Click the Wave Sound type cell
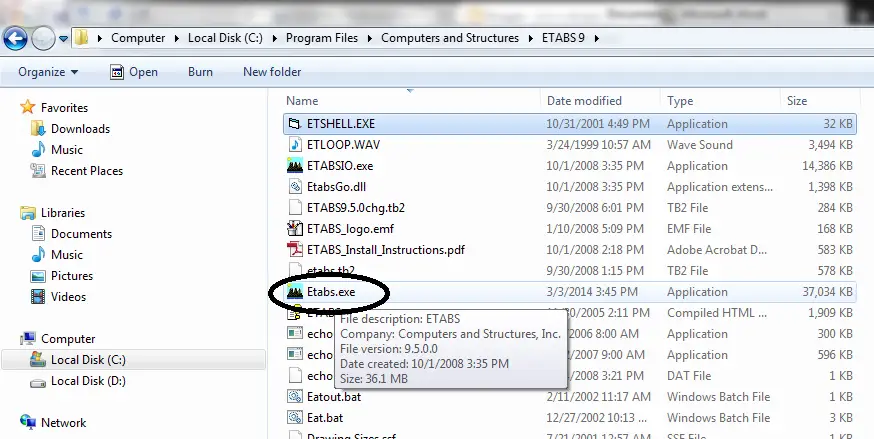This screenshot has height=439, width=874. [700, 145]
